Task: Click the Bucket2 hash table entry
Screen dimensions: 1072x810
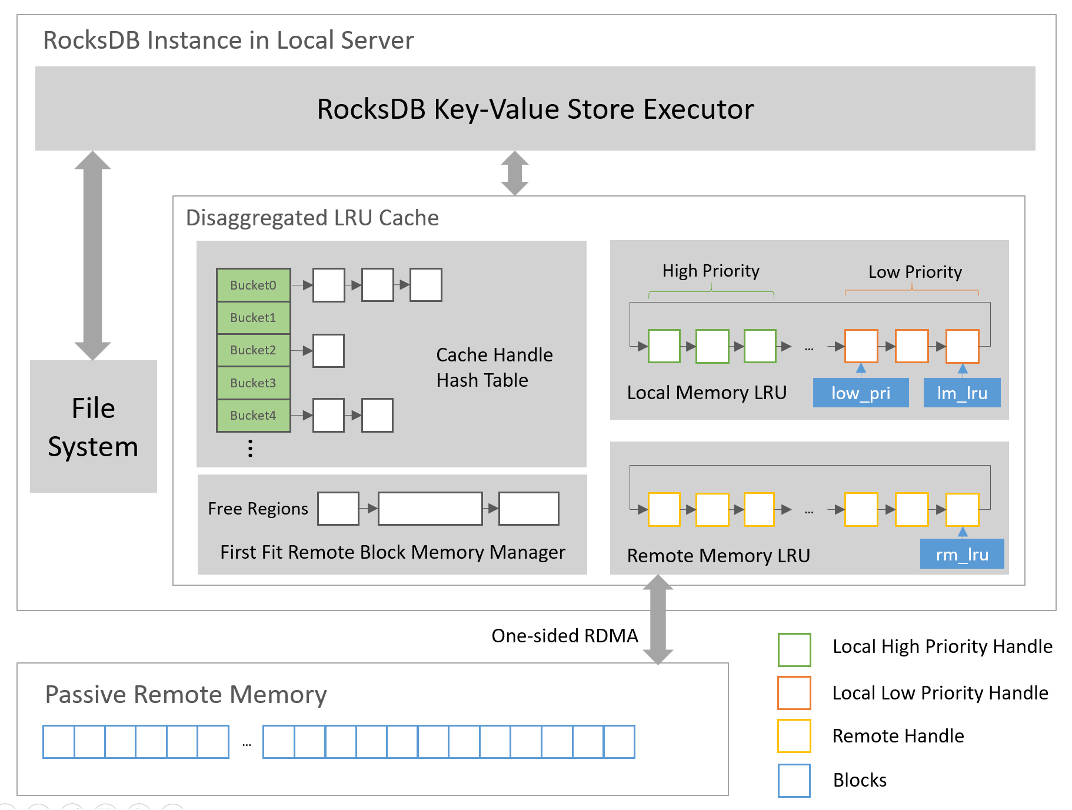Action: (x=253, y=350)
